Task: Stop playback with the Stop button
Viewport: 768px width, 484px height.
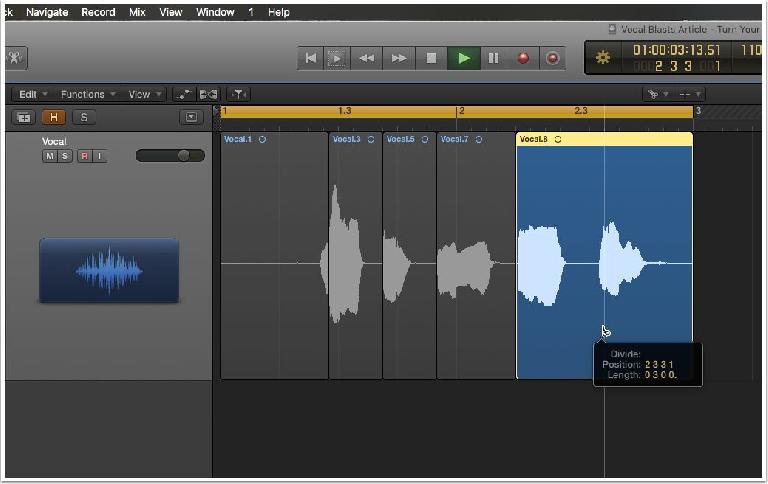Action: tap(431, 58)
